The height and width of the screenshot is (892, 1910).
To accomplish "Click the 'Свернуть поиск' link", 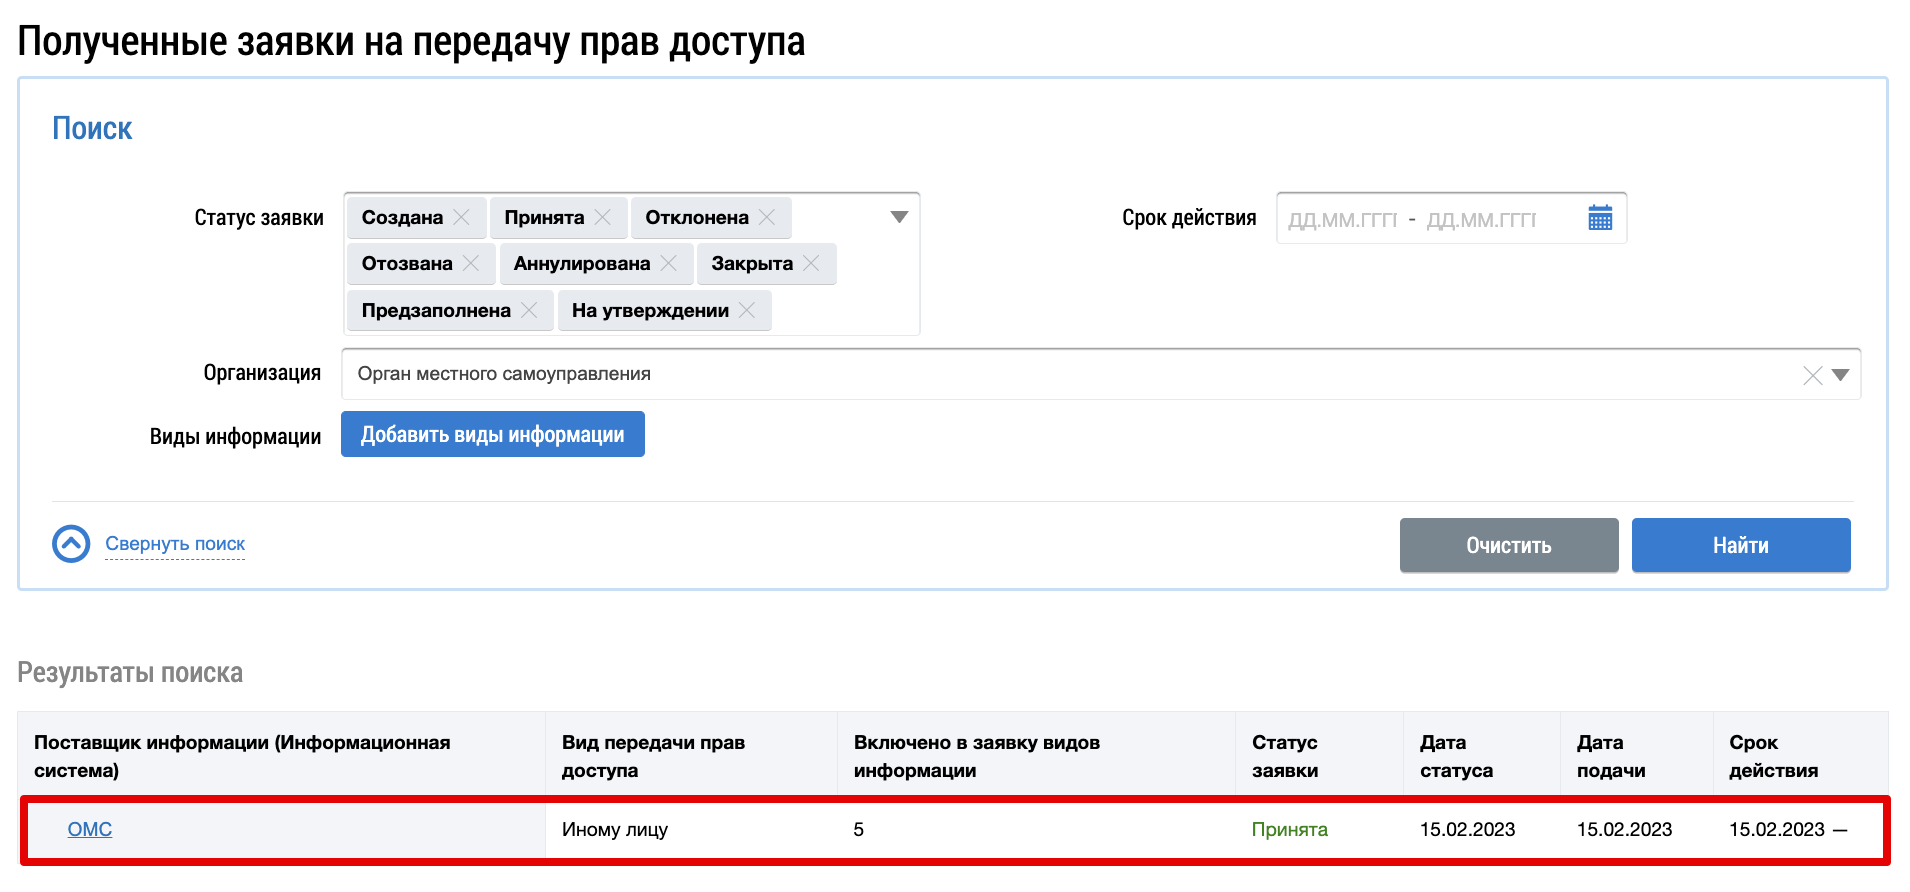I will (x=175, y=544).
